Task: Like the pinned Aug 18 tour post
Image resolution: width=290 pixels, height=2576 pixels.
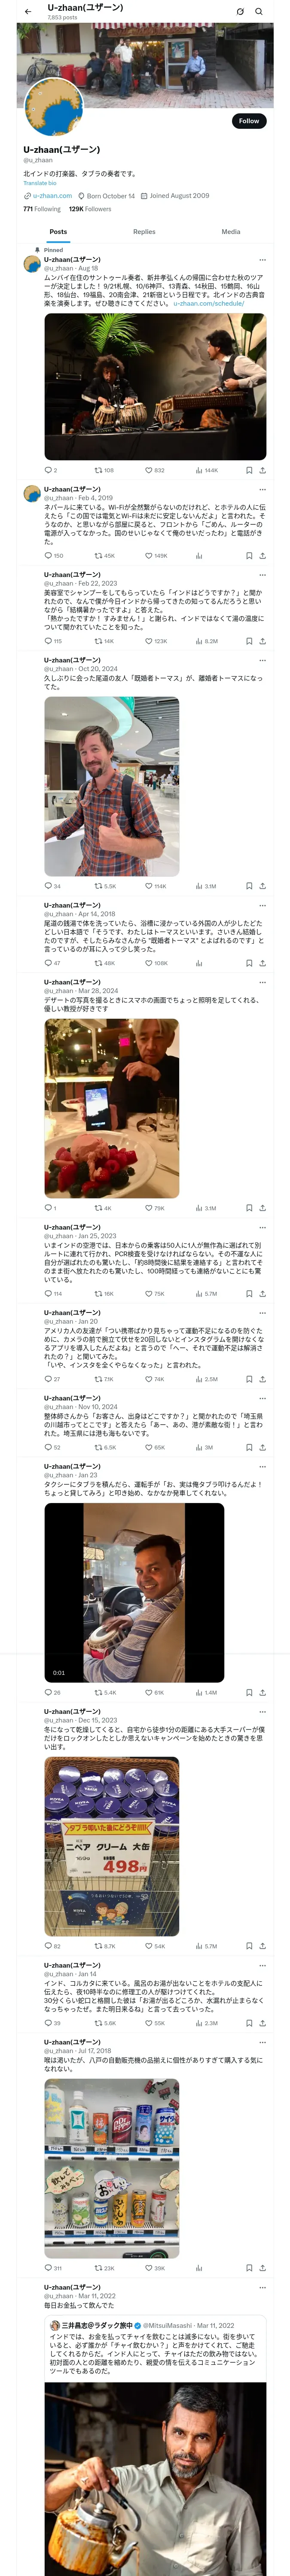Action: pos(149,470)
